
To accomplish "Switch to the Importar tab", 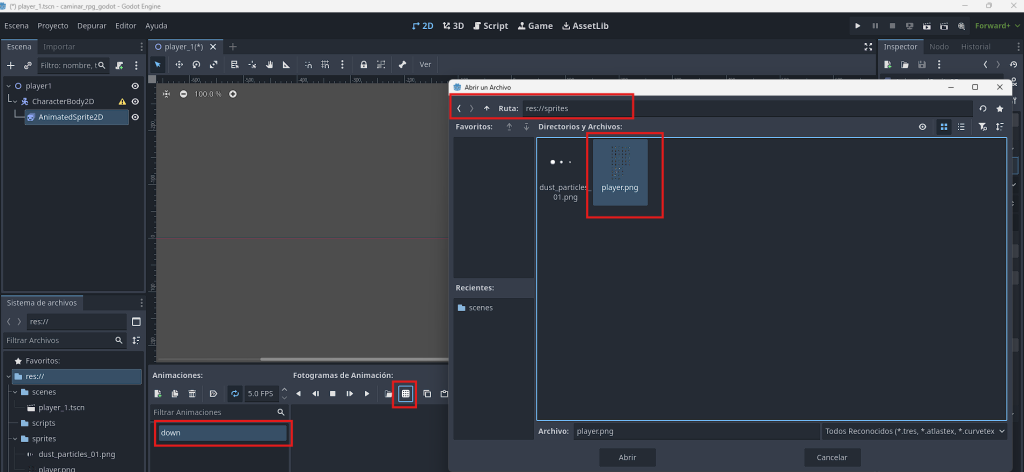I will coord(58,47).
